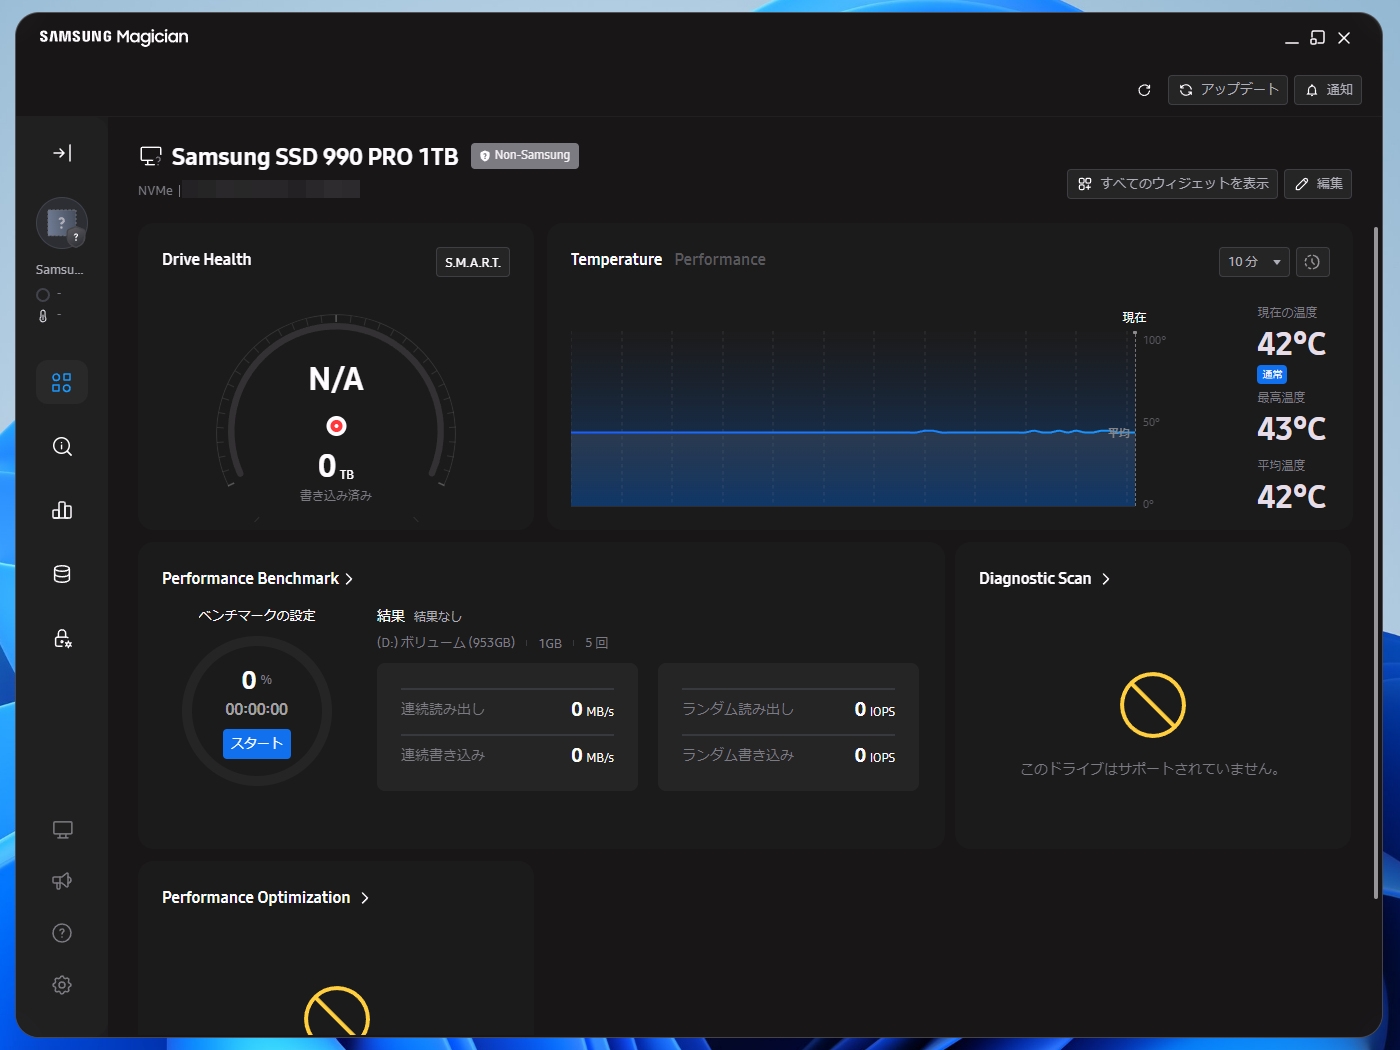Open the security lock settings sidebar icon

point(62,638)
